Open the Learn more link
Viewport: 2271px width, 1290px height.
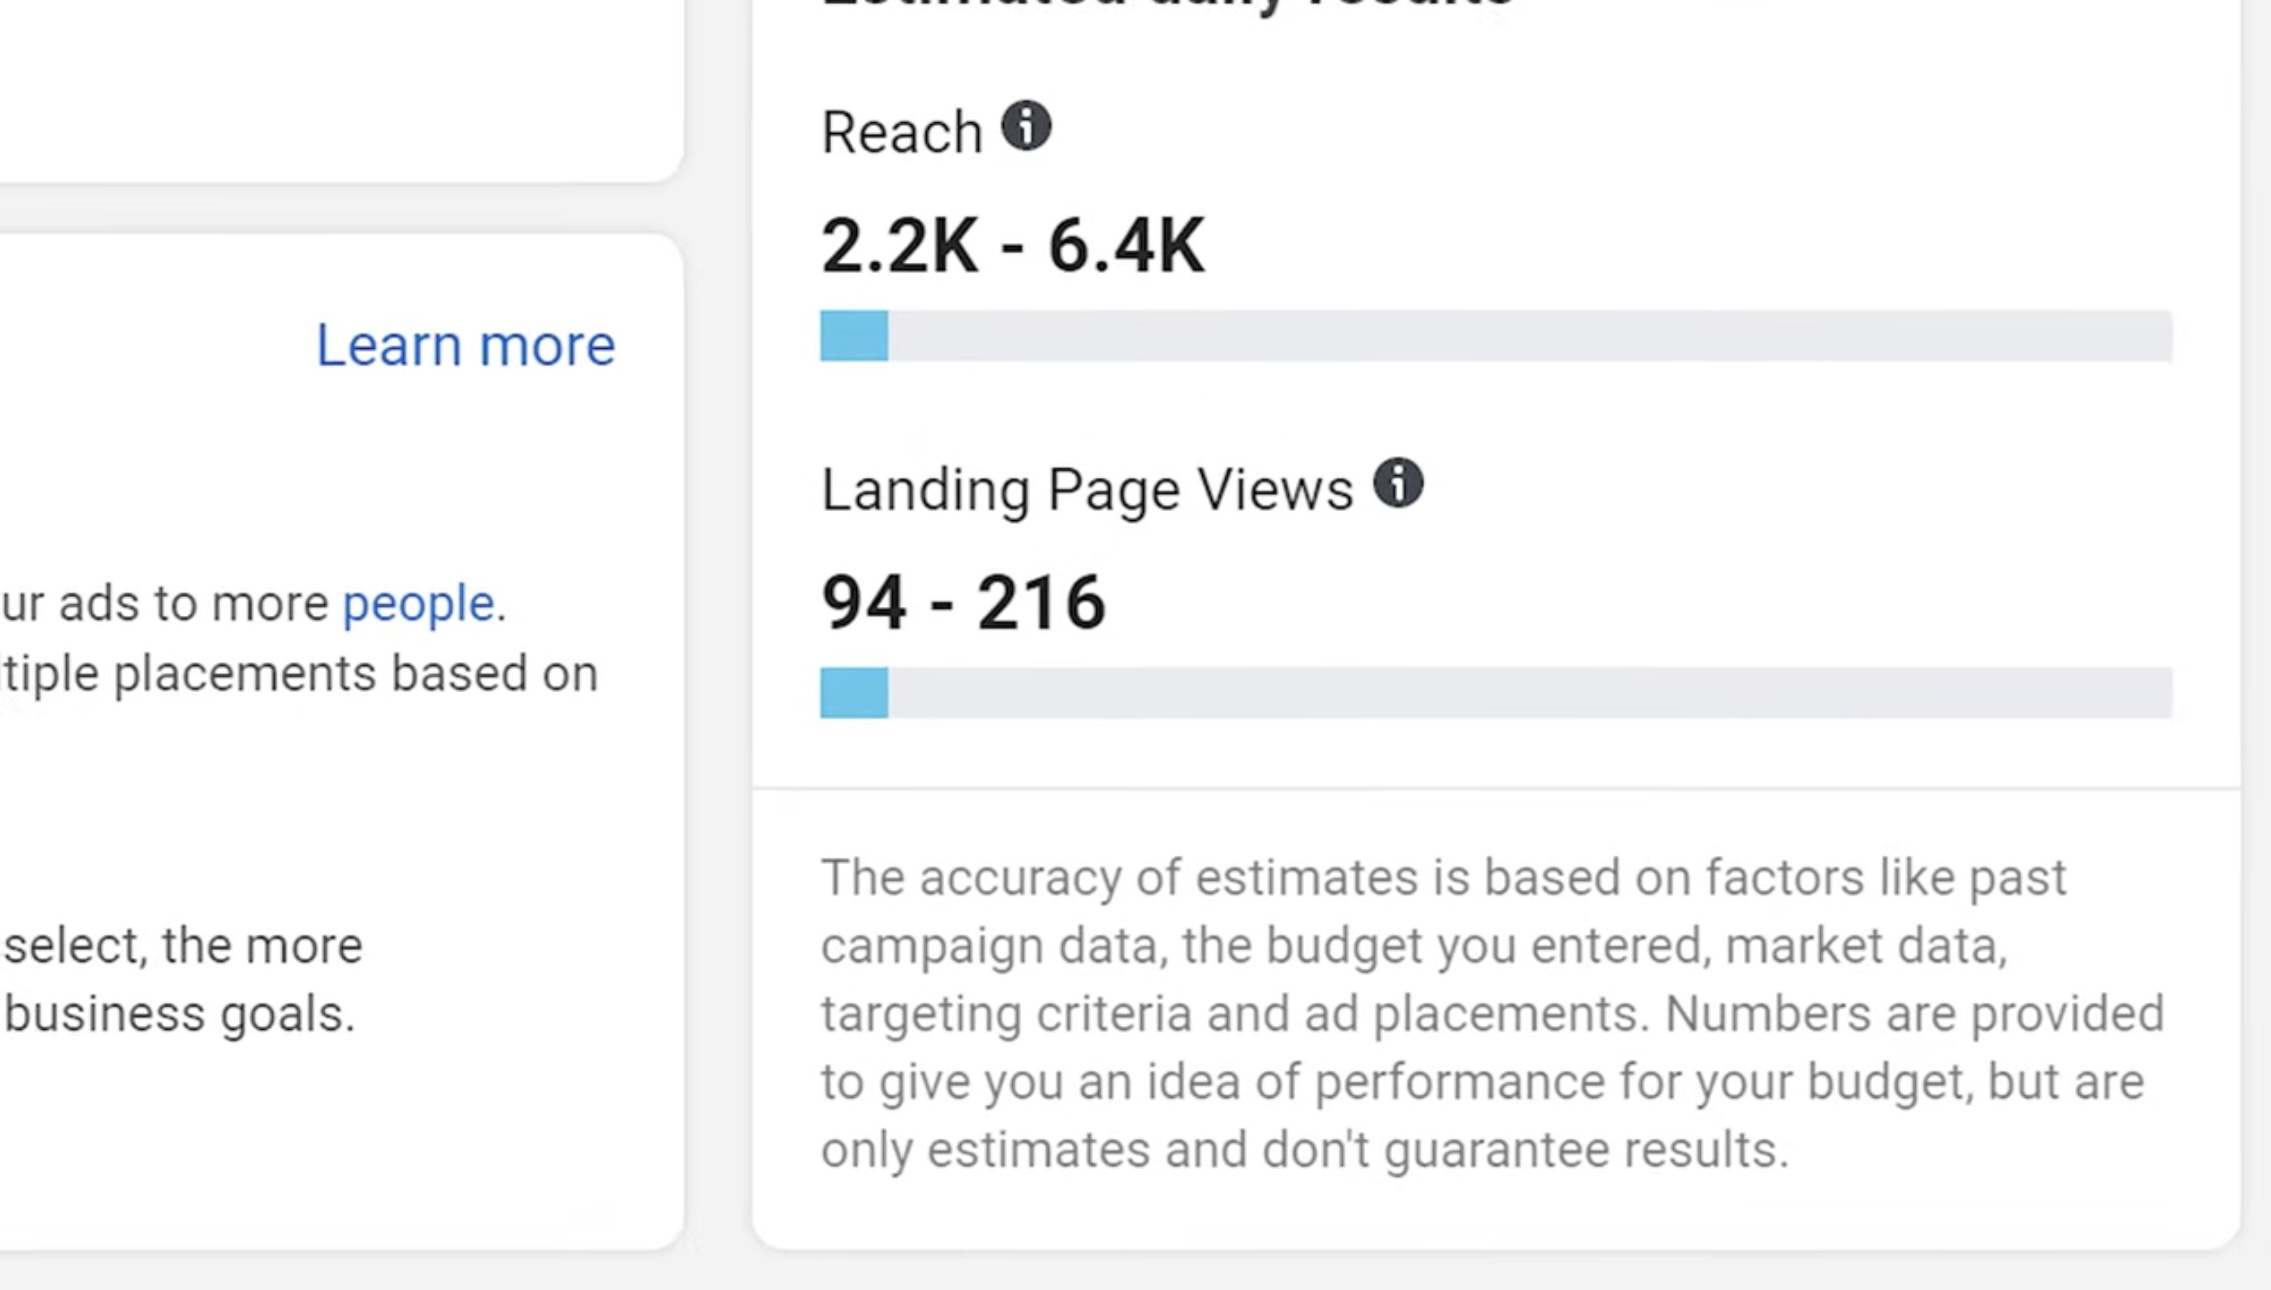pos(465,345)
